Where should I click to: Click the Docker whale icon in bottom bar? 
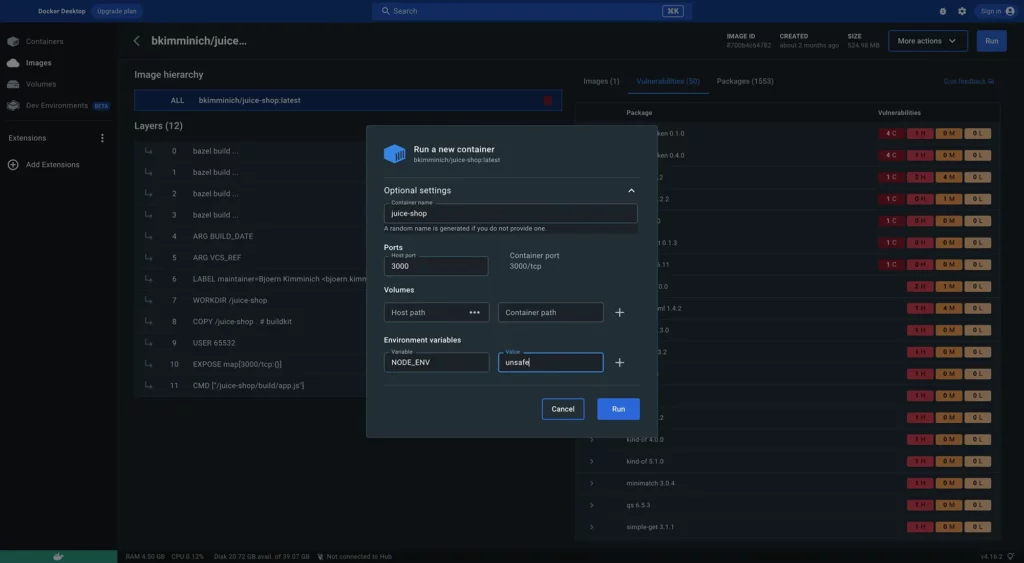[58, 556]
